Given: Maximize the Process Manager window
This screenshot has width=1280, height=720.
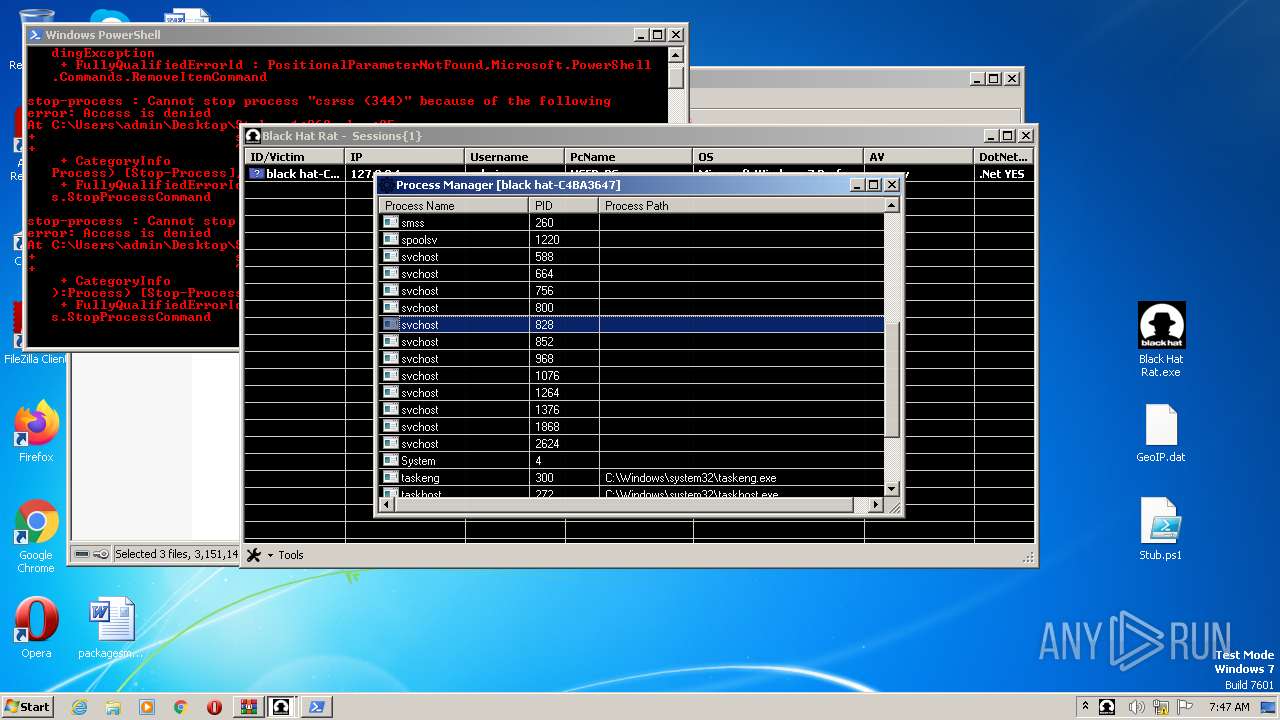Looking at the screenshot, I should 874,185.
